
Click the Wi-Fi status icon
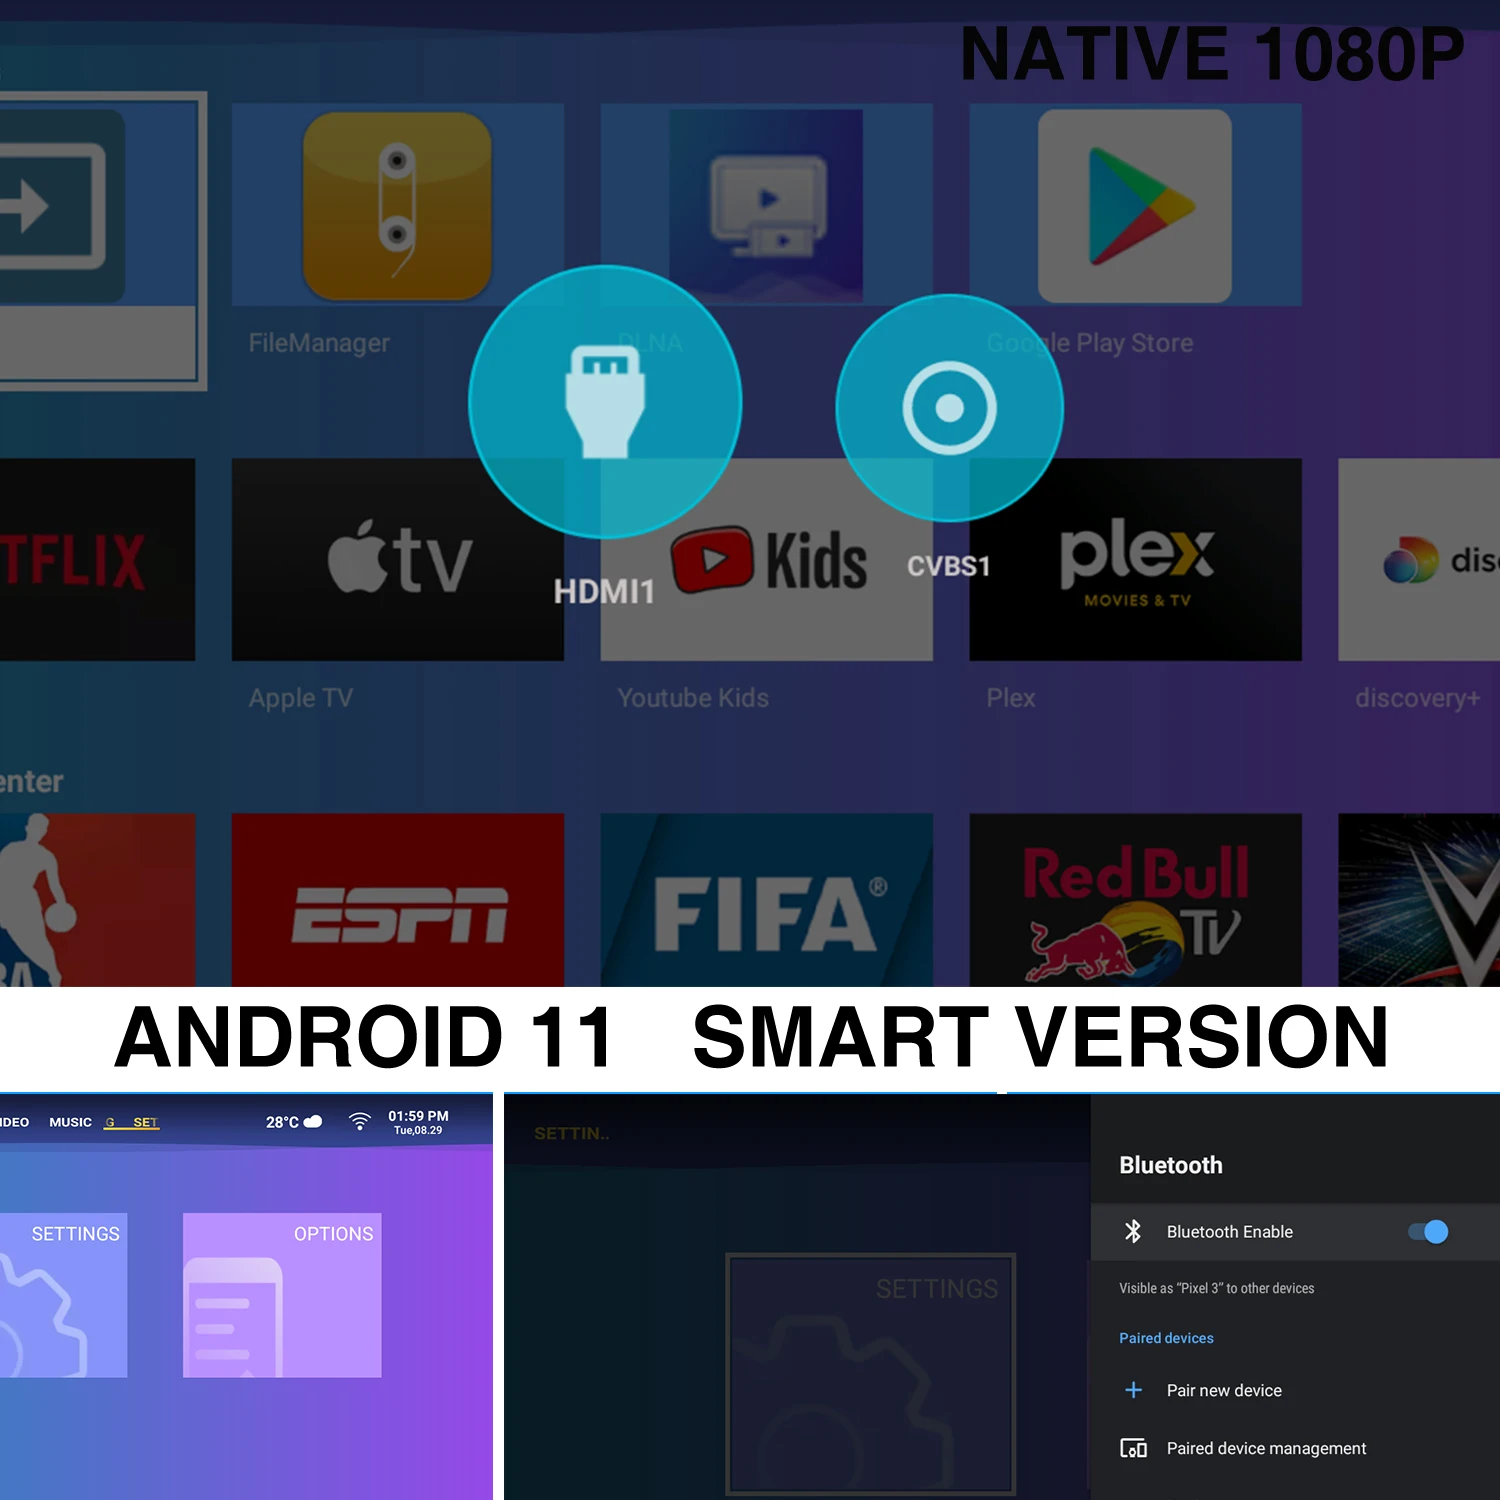point(359,1121)
